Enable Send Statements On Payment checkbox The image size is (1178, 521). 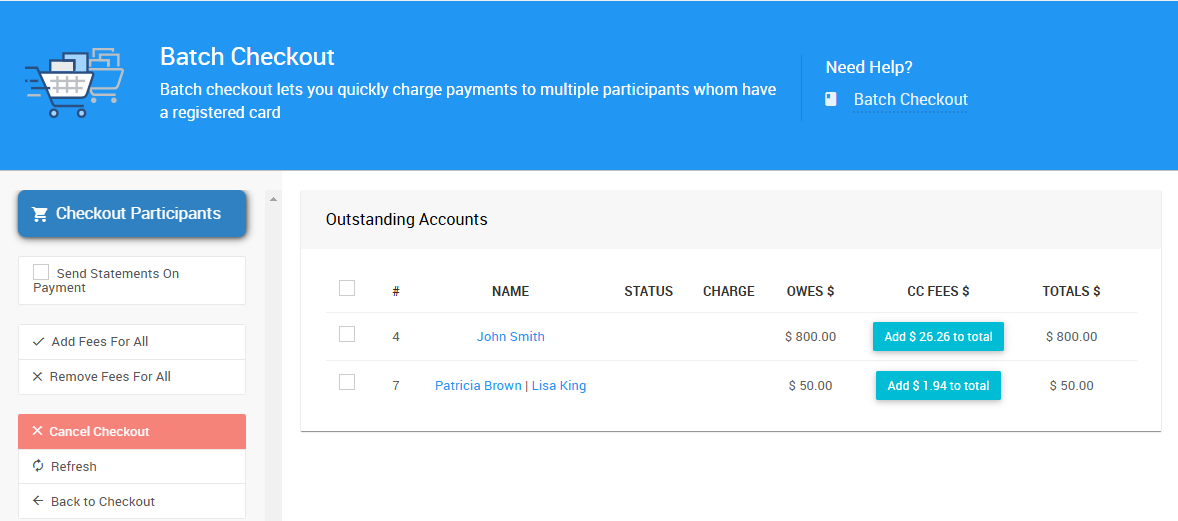(x=41, y=272)
